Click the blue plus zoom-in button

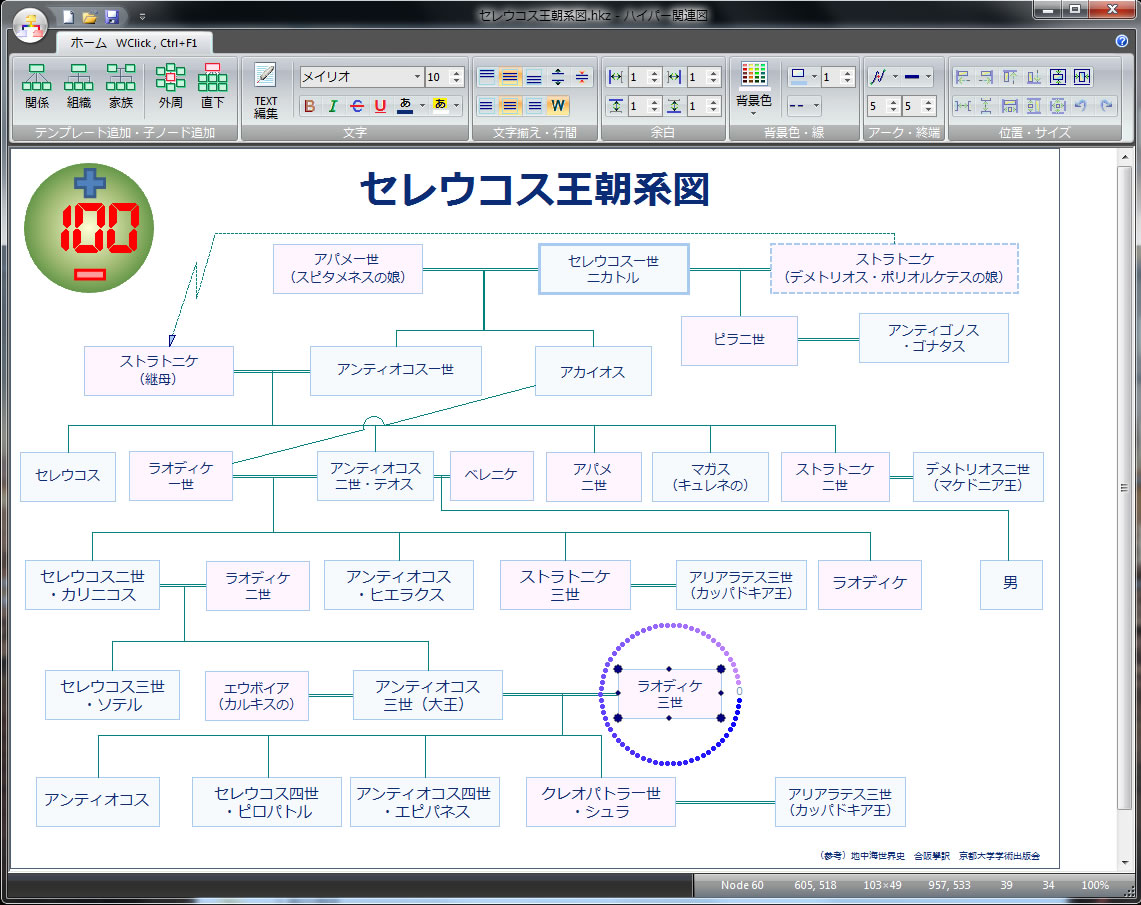89,181
